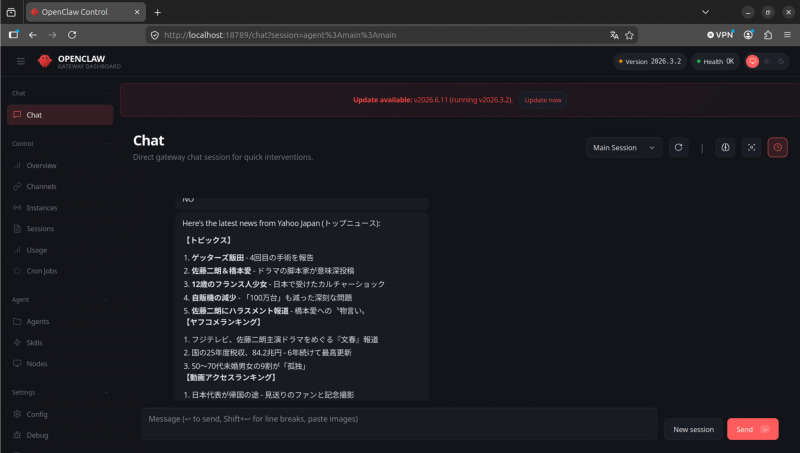Open the Overview page
This screenshot has width=800, height=453.
click(60, 165)
